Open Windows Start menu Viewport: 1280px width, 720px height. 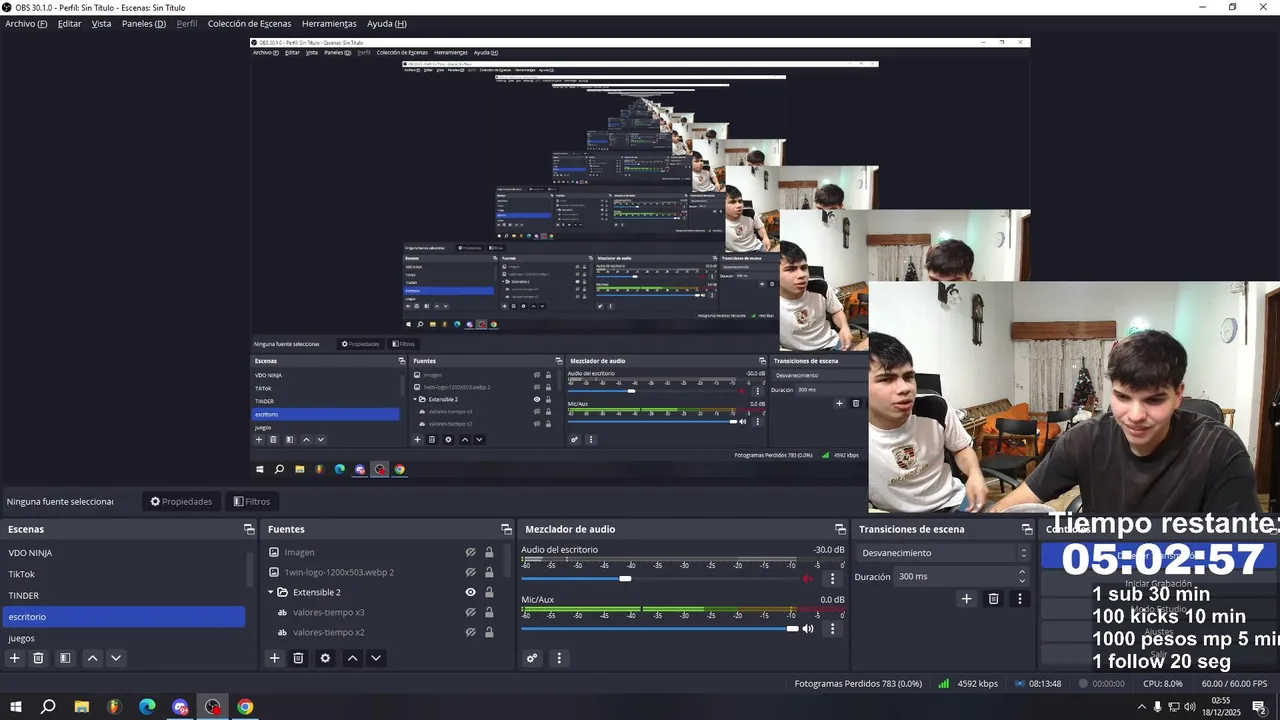16,707
